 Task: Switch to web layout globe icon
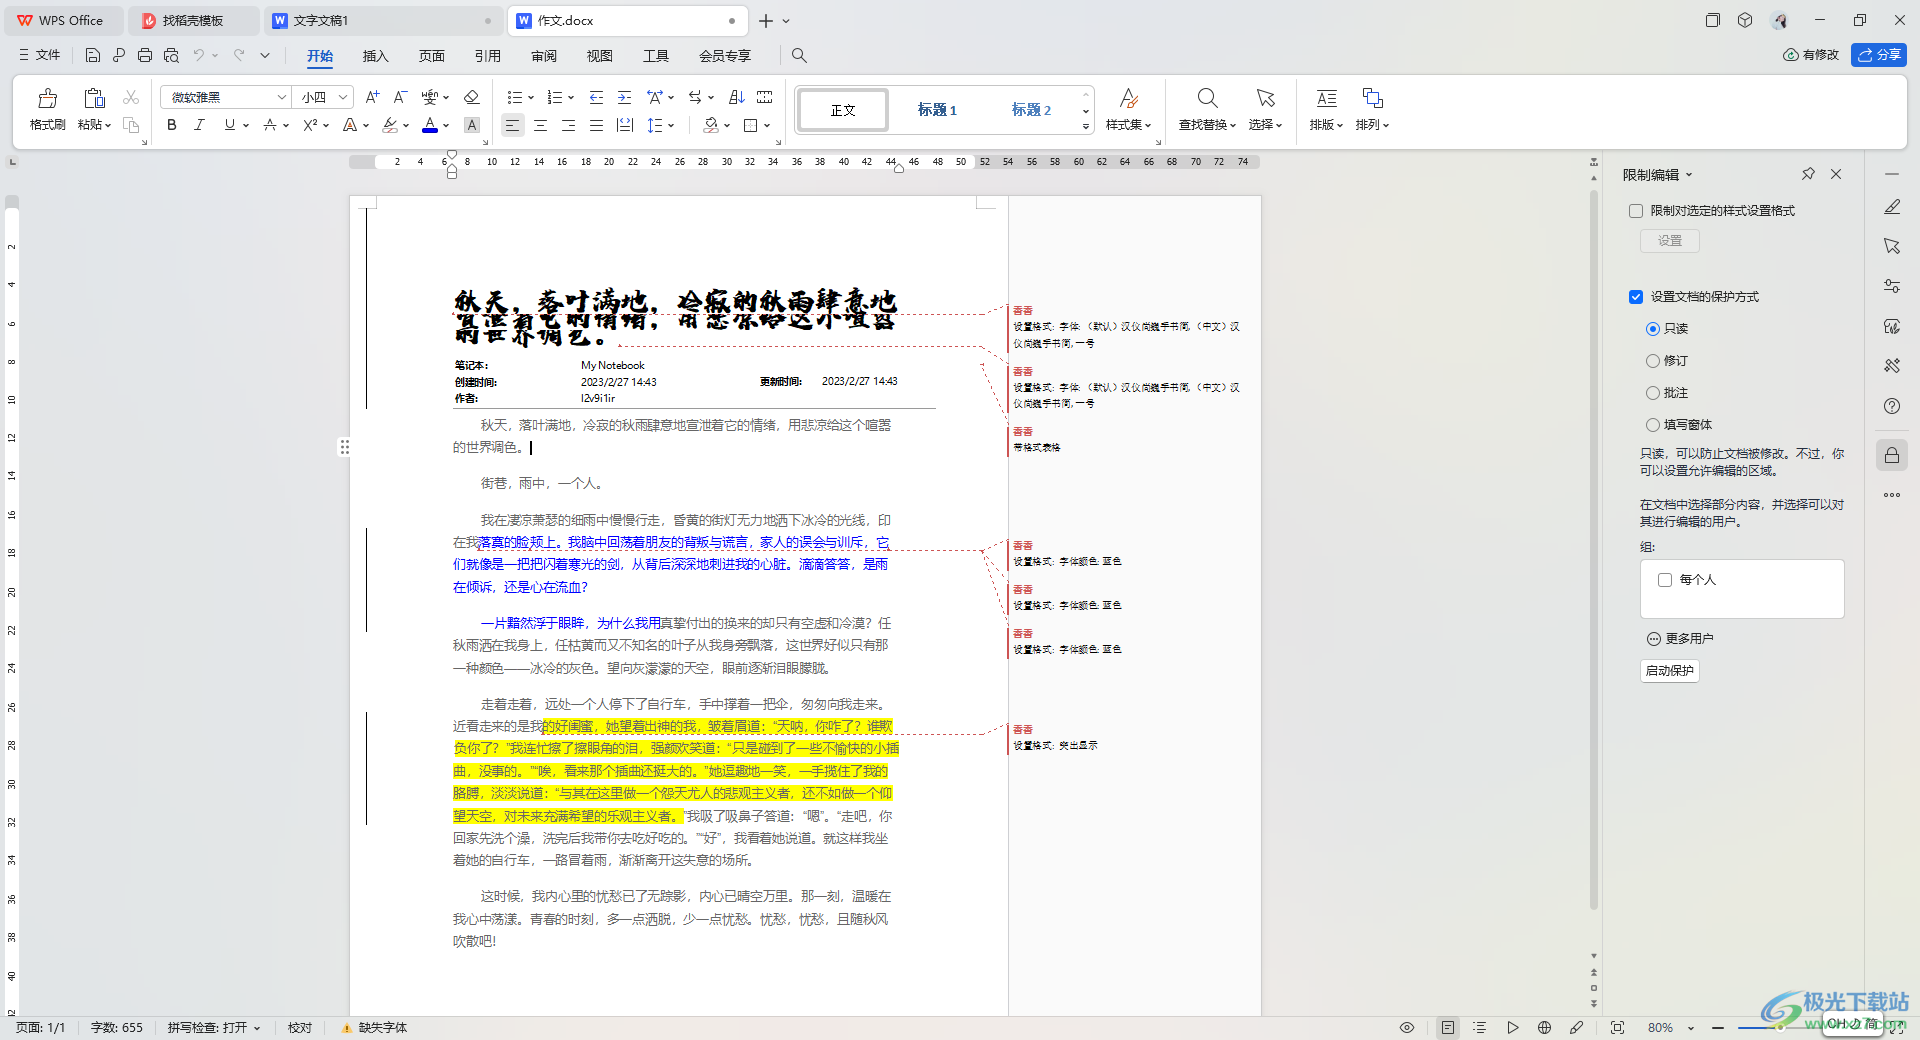point(1544,1027)
